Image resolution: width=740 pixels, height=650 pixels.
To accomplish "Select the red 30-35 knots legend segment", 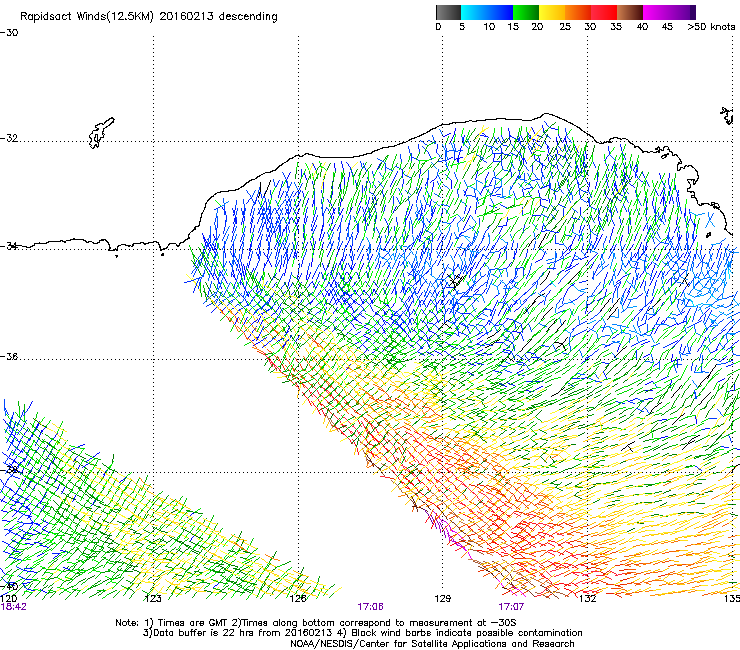I will tap(604, 12).
